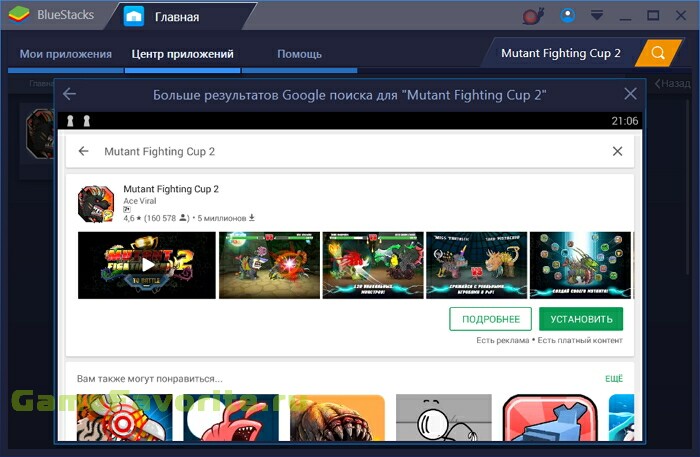Open the recommended app with pink screaming creature

pyautogui.click(x=231, y=418)
